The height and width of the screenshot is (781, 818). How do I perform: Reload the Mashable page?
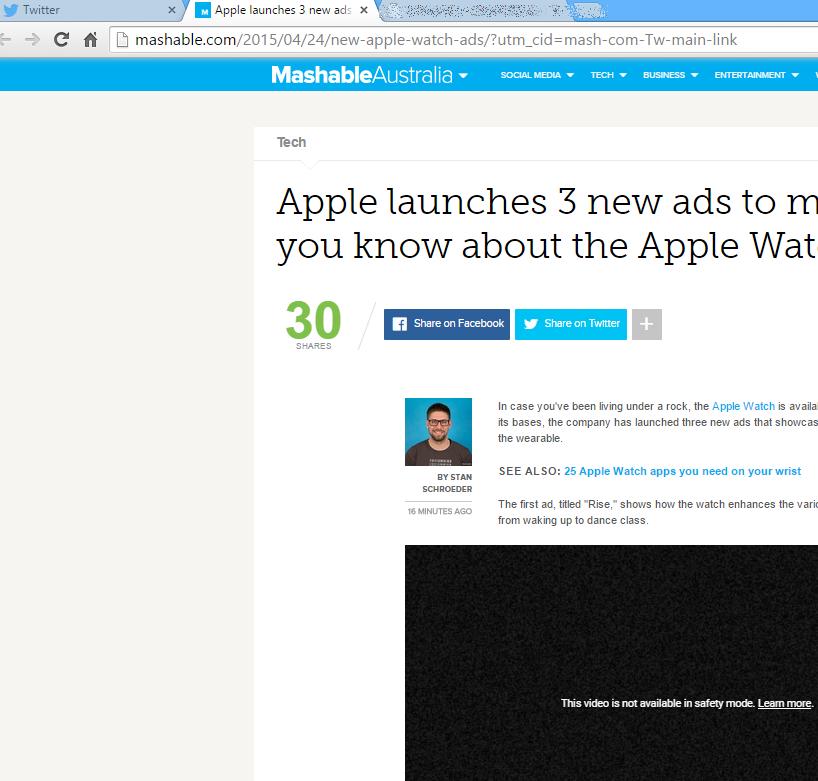pyautogui.click(x=62, y=40)
